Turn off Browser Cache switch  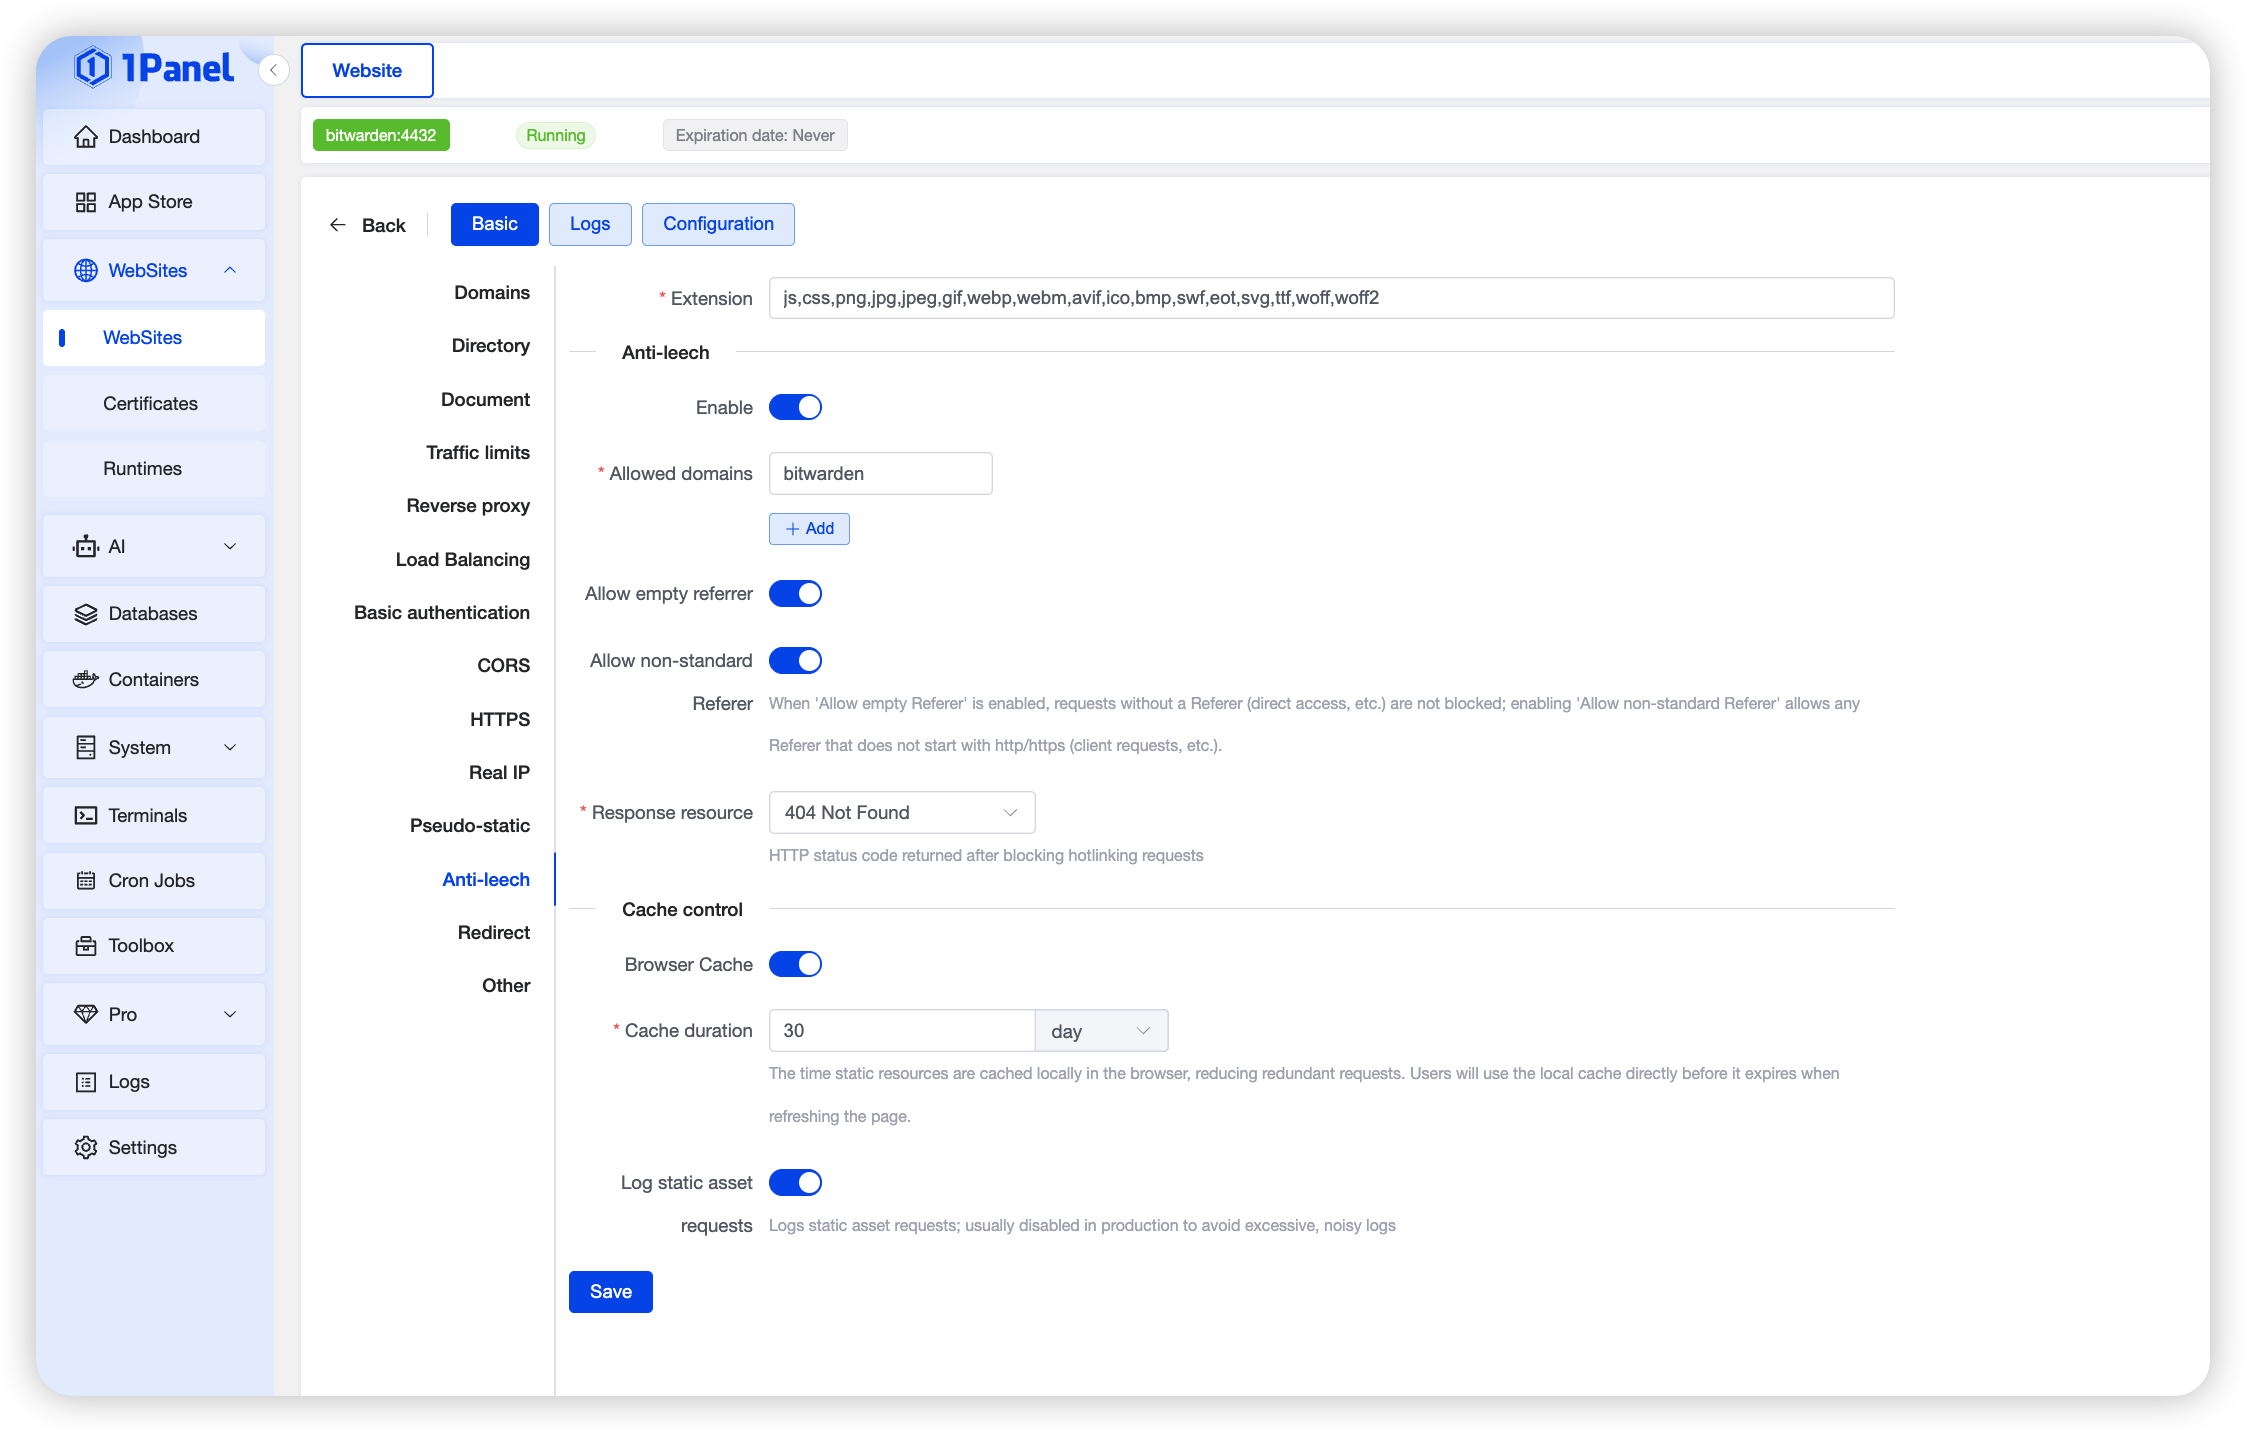click(x=795, y=965)
